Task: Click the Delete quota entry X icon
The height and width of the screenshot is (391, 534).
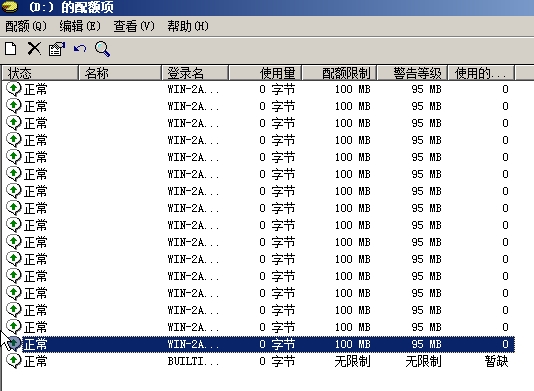Action: pyautogui.click(x=34, y=49)
